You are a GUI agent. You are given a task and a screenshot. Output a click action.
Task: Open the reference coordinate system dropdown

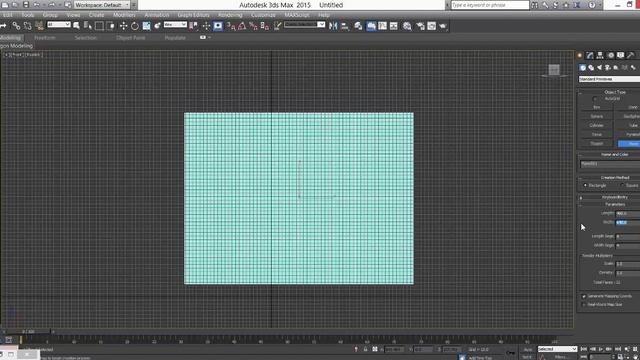[175, 25]
